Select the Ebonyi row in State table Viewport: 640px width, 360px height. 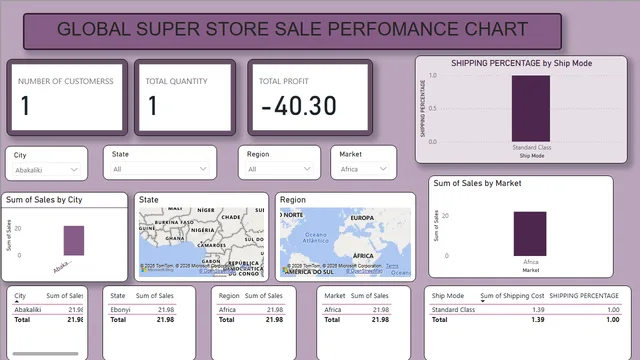point(142,310)
